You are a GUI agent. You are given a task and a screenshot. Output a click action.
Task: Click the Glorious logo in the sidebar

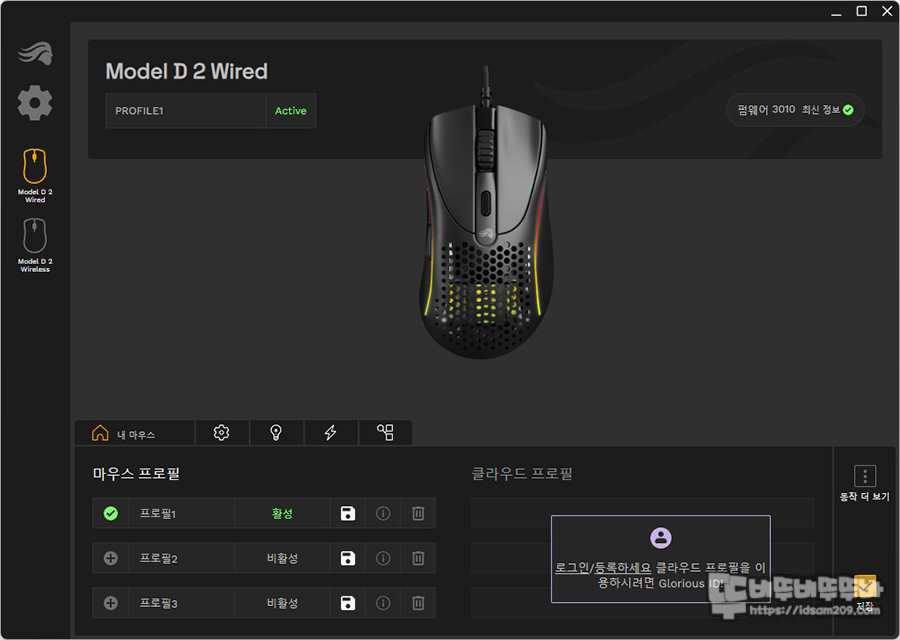[36, 53]
